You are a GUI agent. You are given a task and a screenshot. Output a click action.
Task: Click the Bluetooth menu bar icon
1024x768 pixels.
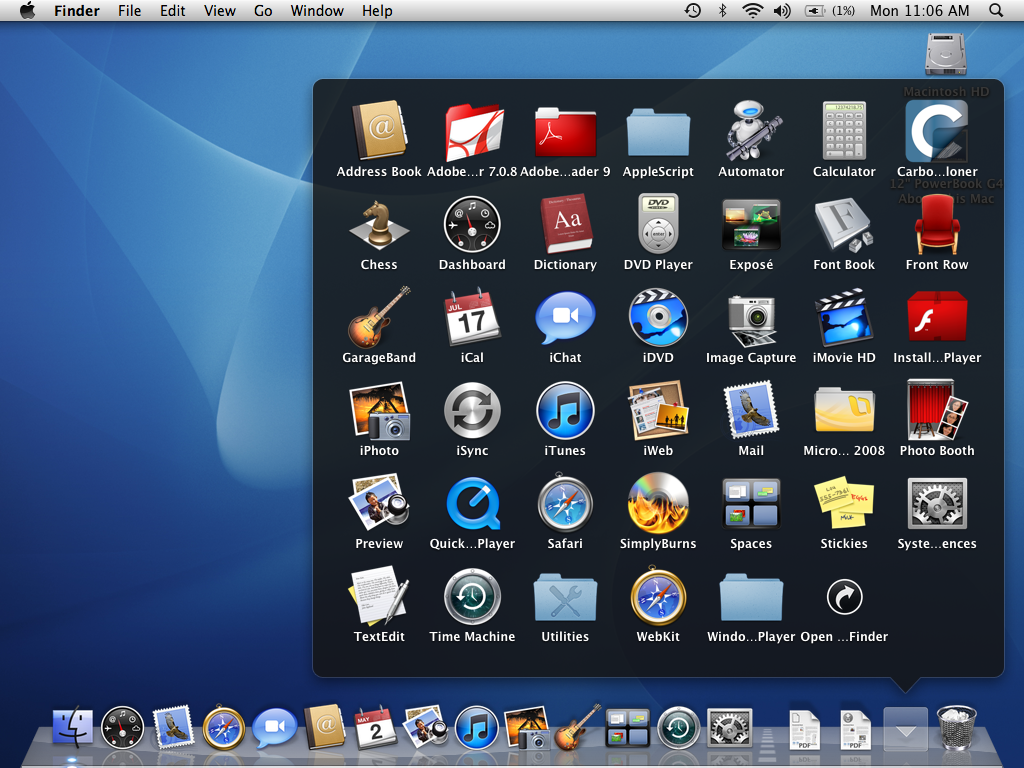tap(722, 10)
